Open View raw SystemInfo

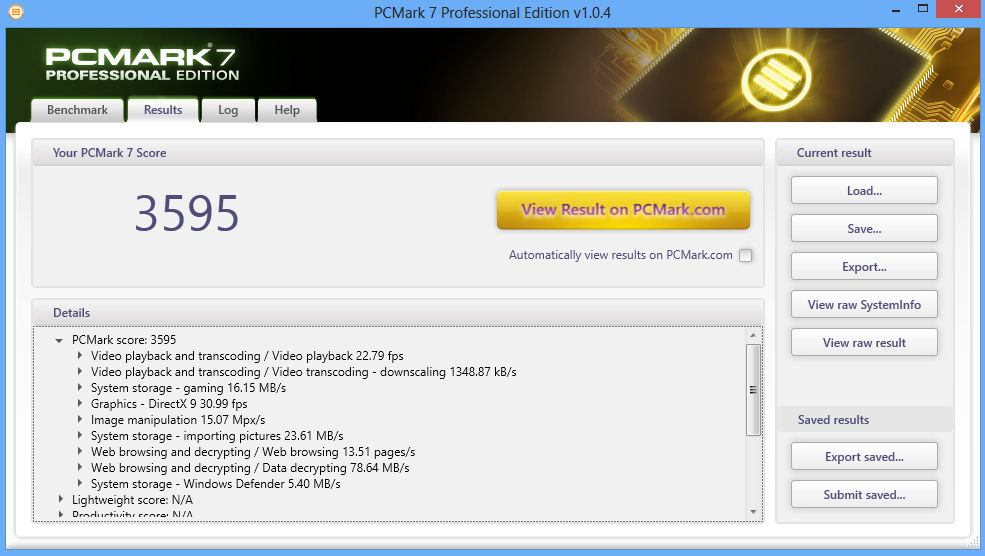point(864,305)
